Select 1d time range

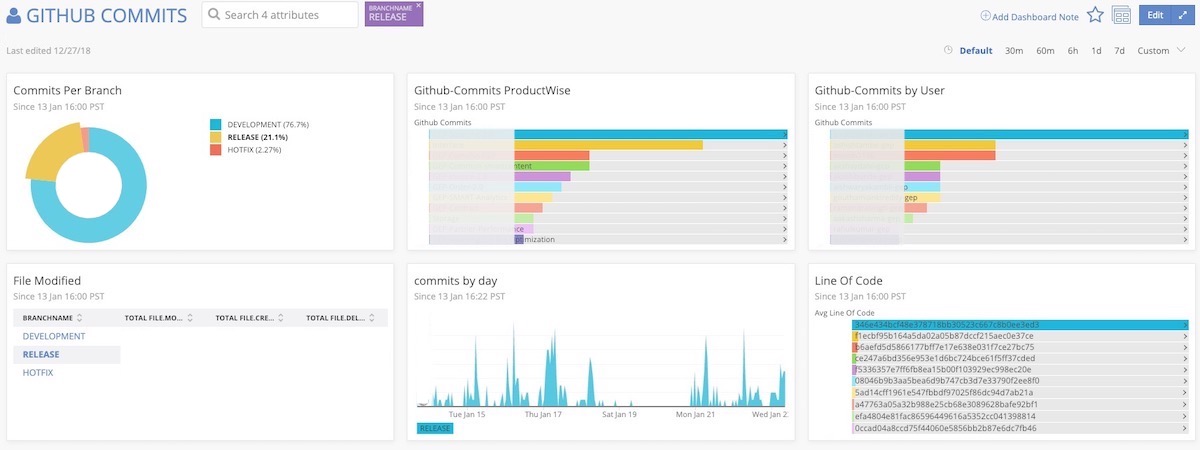point(1096,51)
